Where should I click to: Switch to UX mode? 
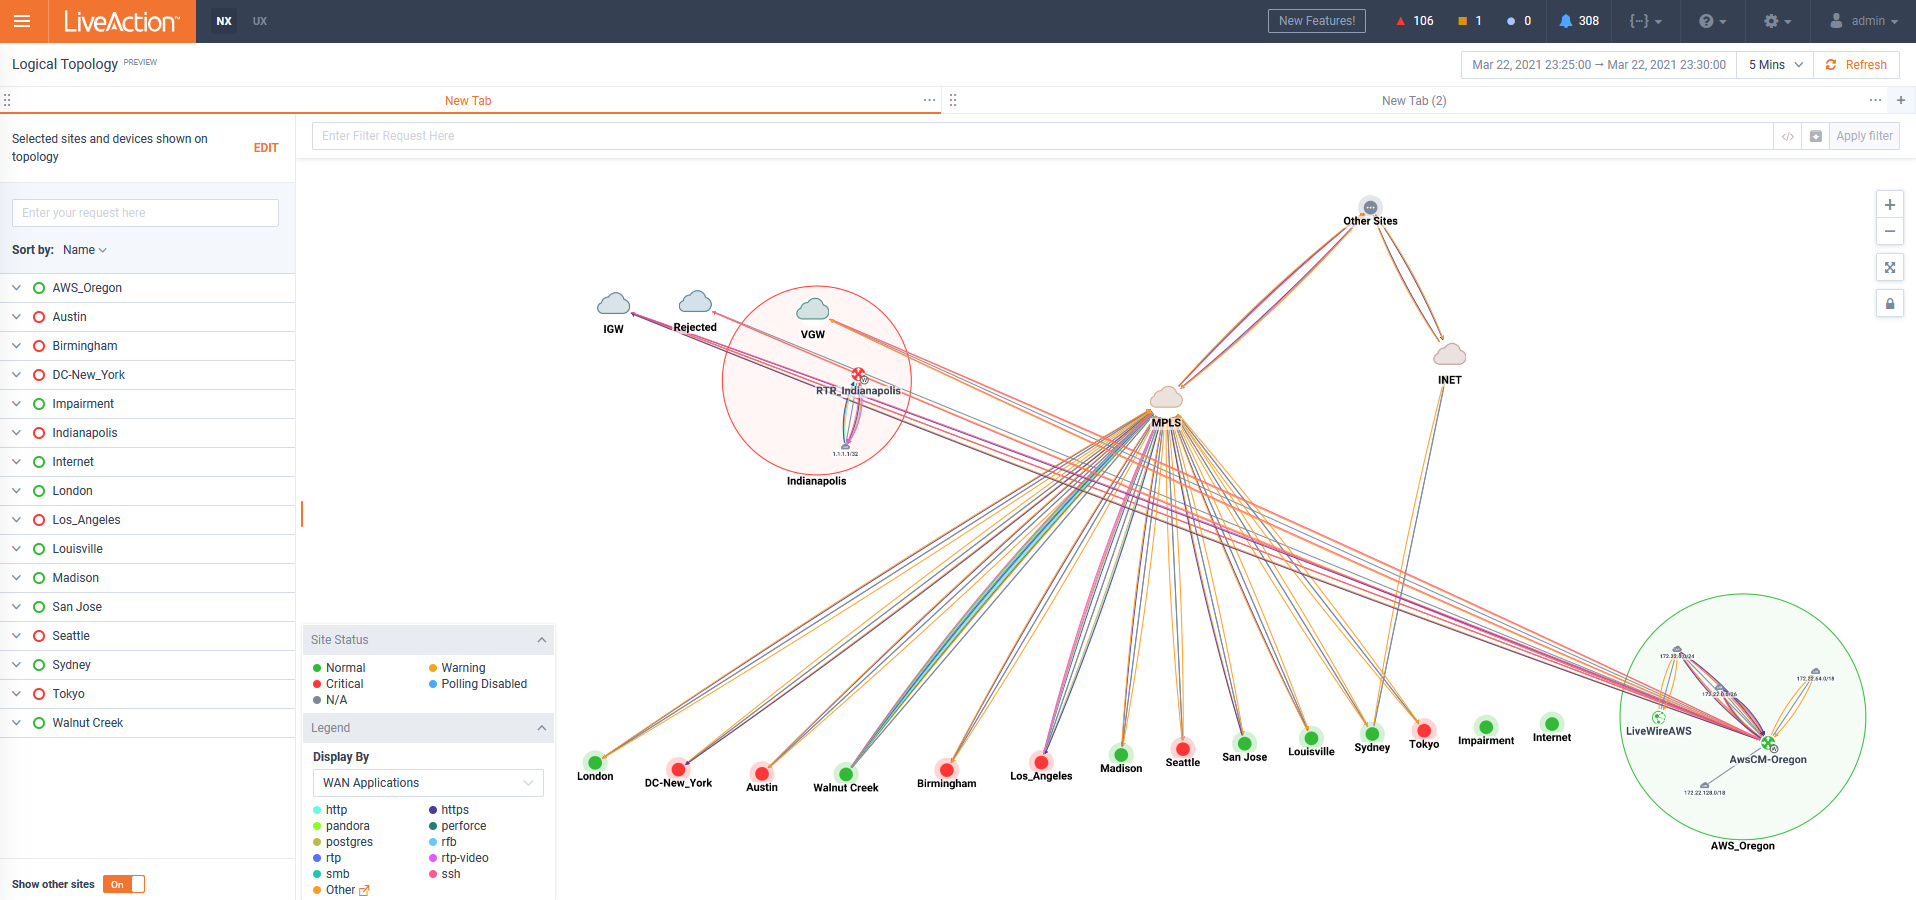tap(260, 21)
